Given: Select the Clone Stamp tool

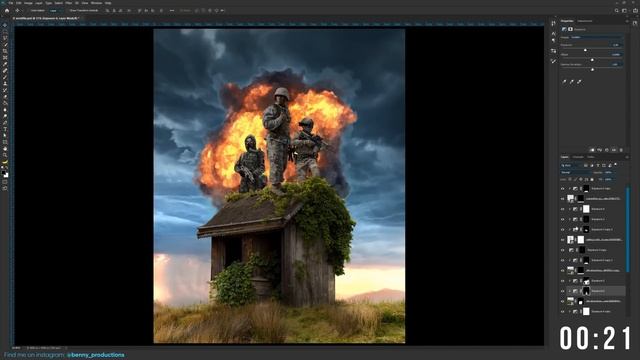Looking at the screenshot, I should [x=5, y=84].
